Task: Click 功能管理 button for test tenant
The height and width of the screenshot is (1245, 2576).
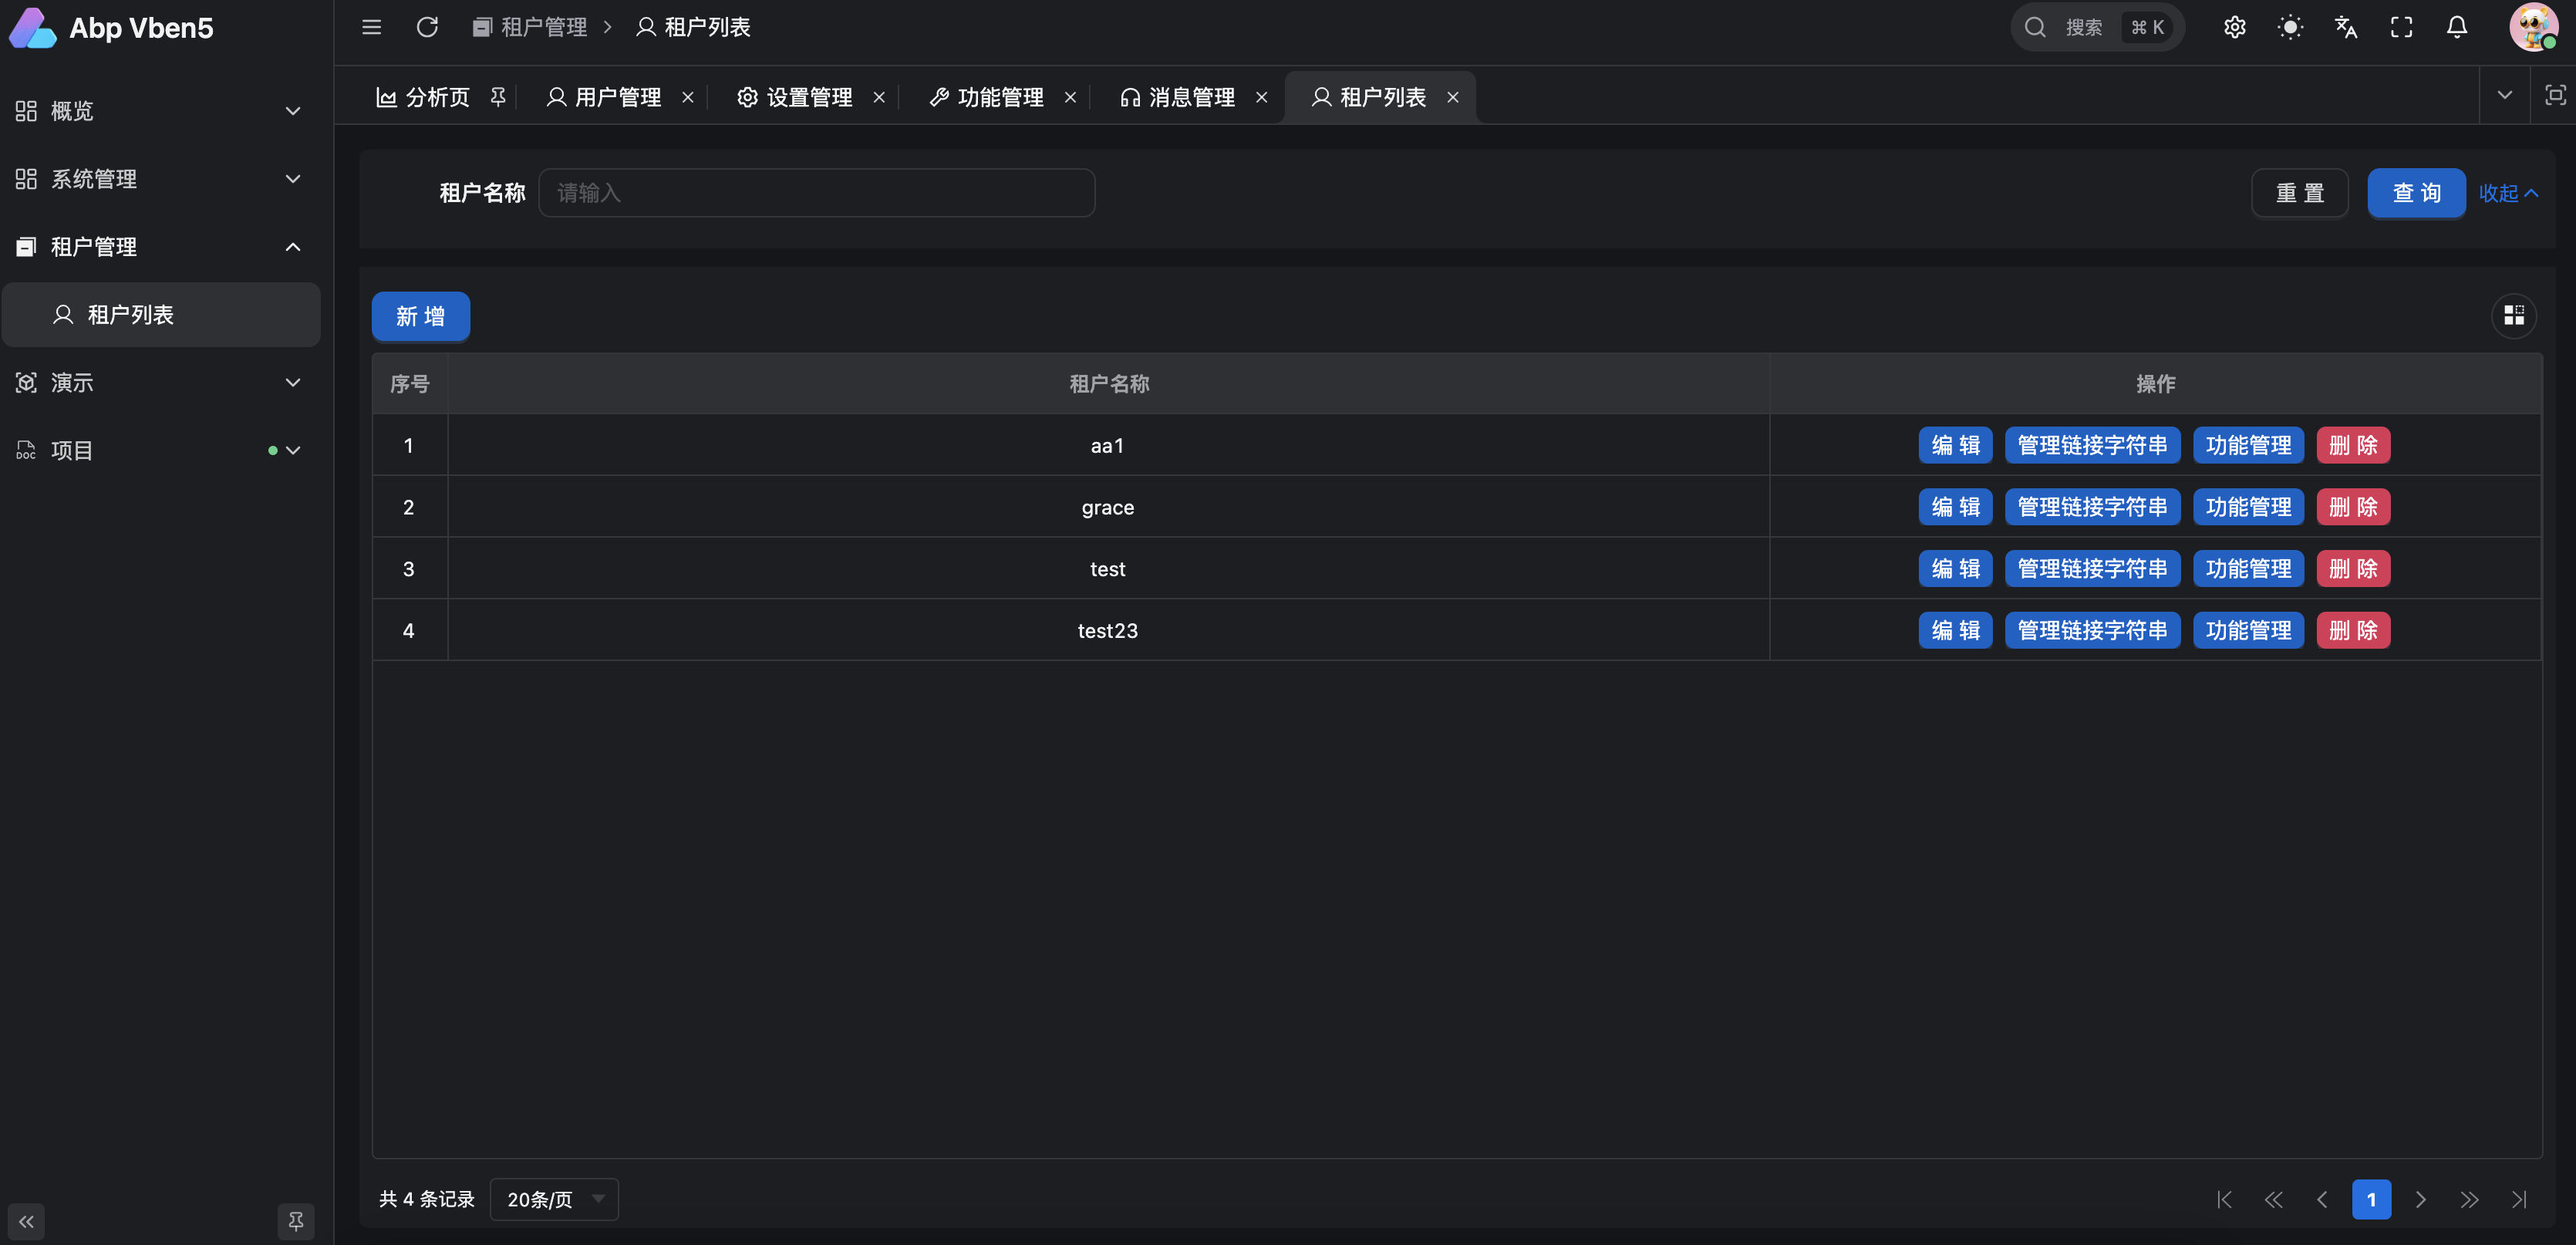Action: (2249, 569)
